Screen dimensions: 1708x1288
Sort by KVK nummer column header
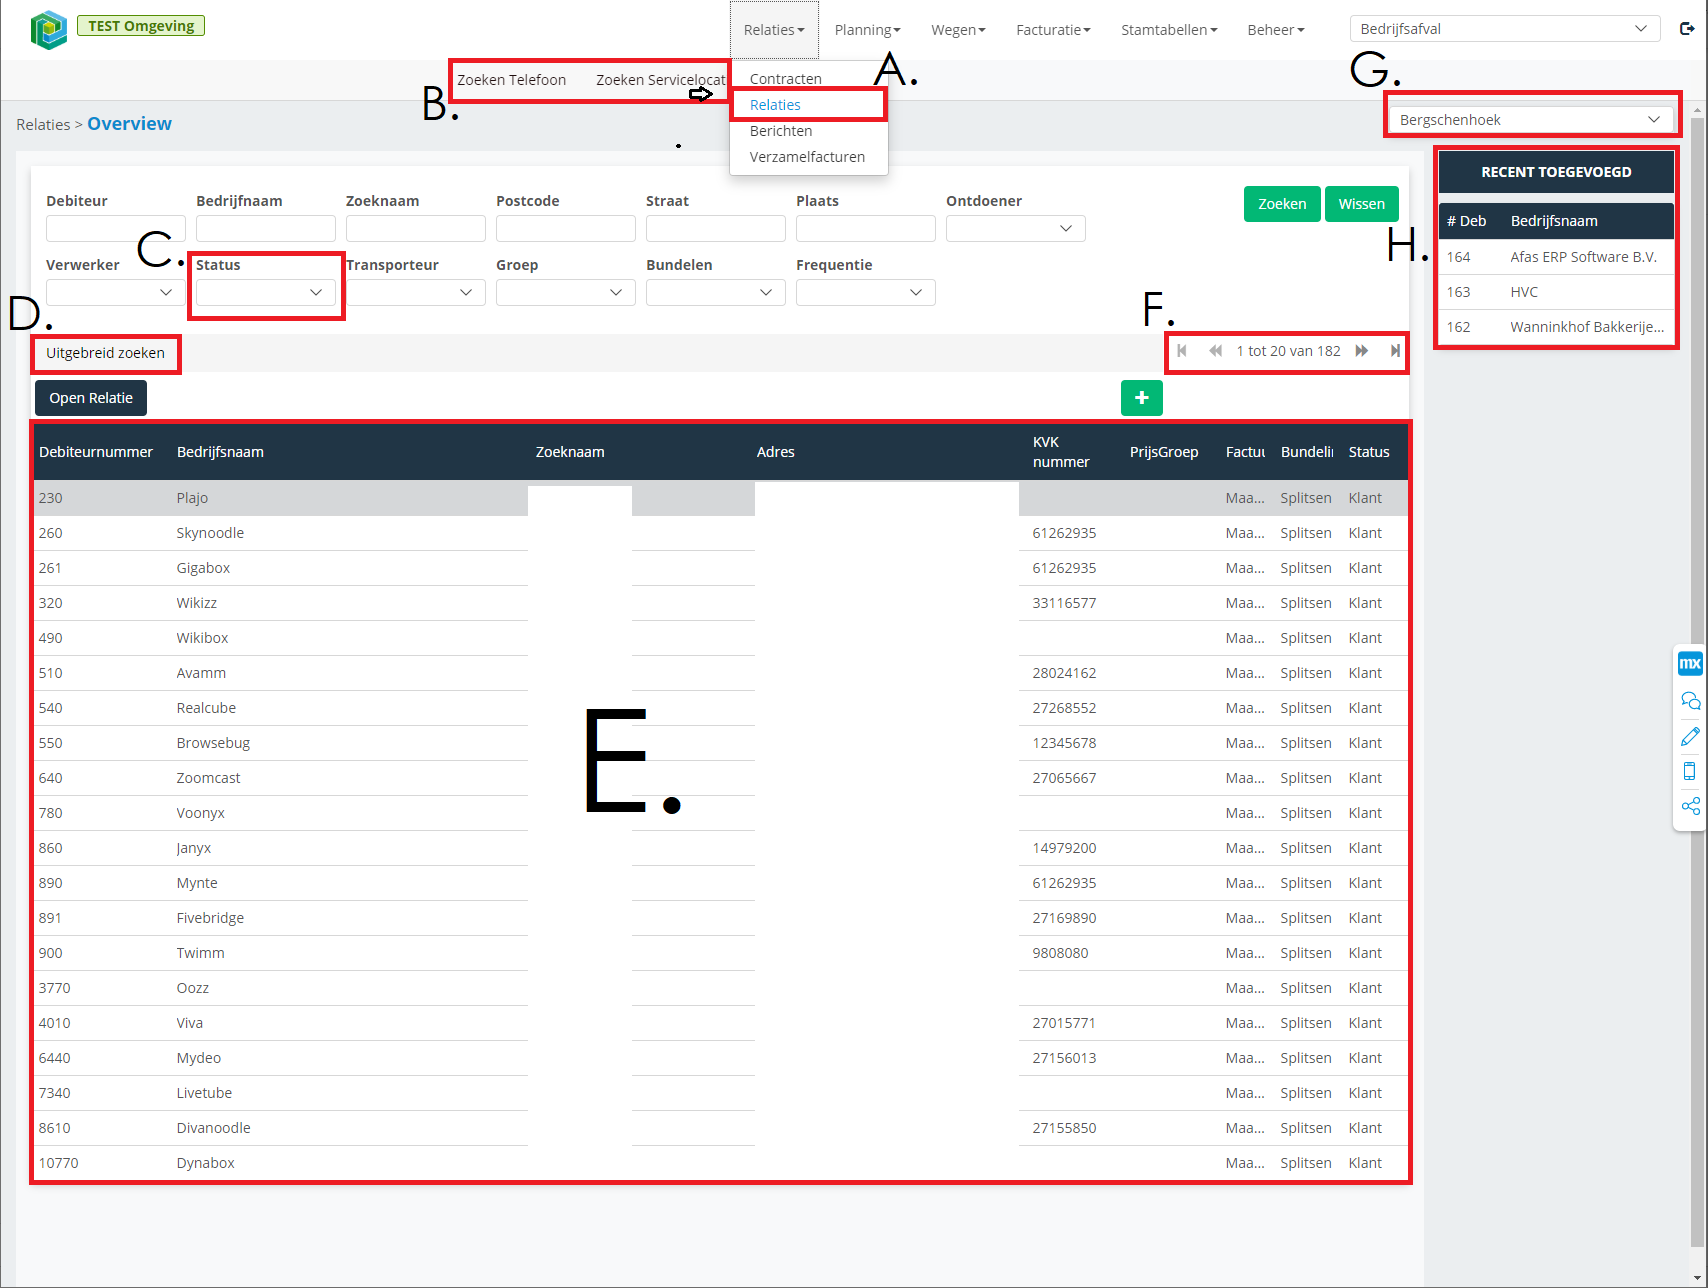(x=1061, y=452)
